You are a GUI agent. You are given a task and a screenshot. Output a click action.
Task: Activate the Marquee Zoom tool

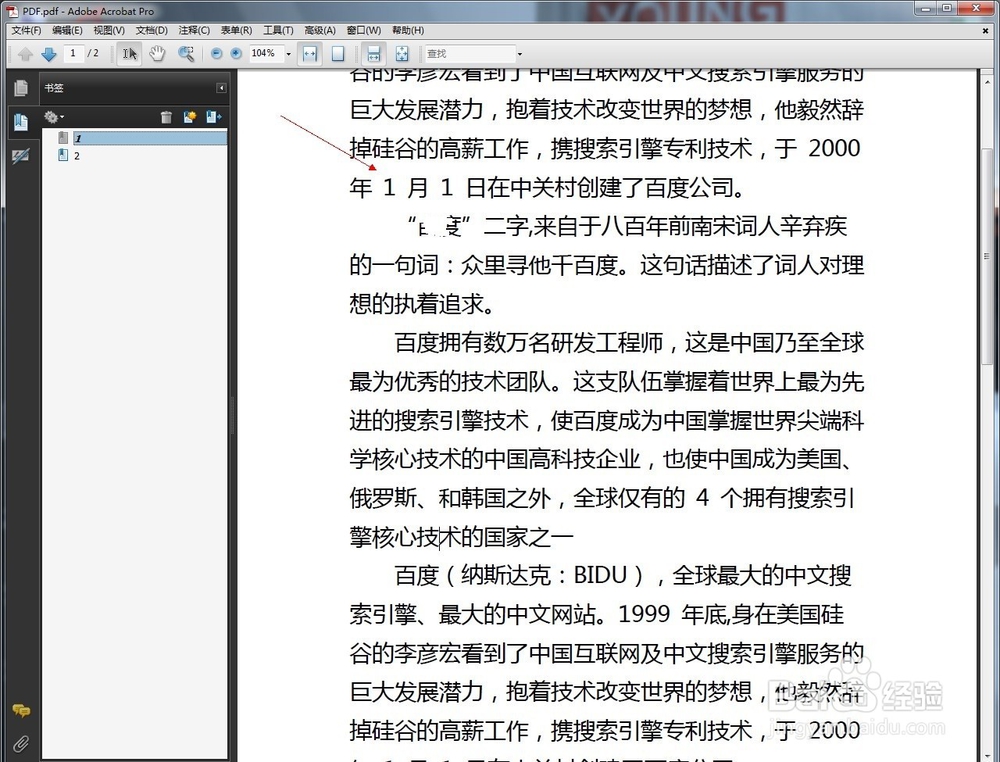pyautogui.click(x=186, y=54)
